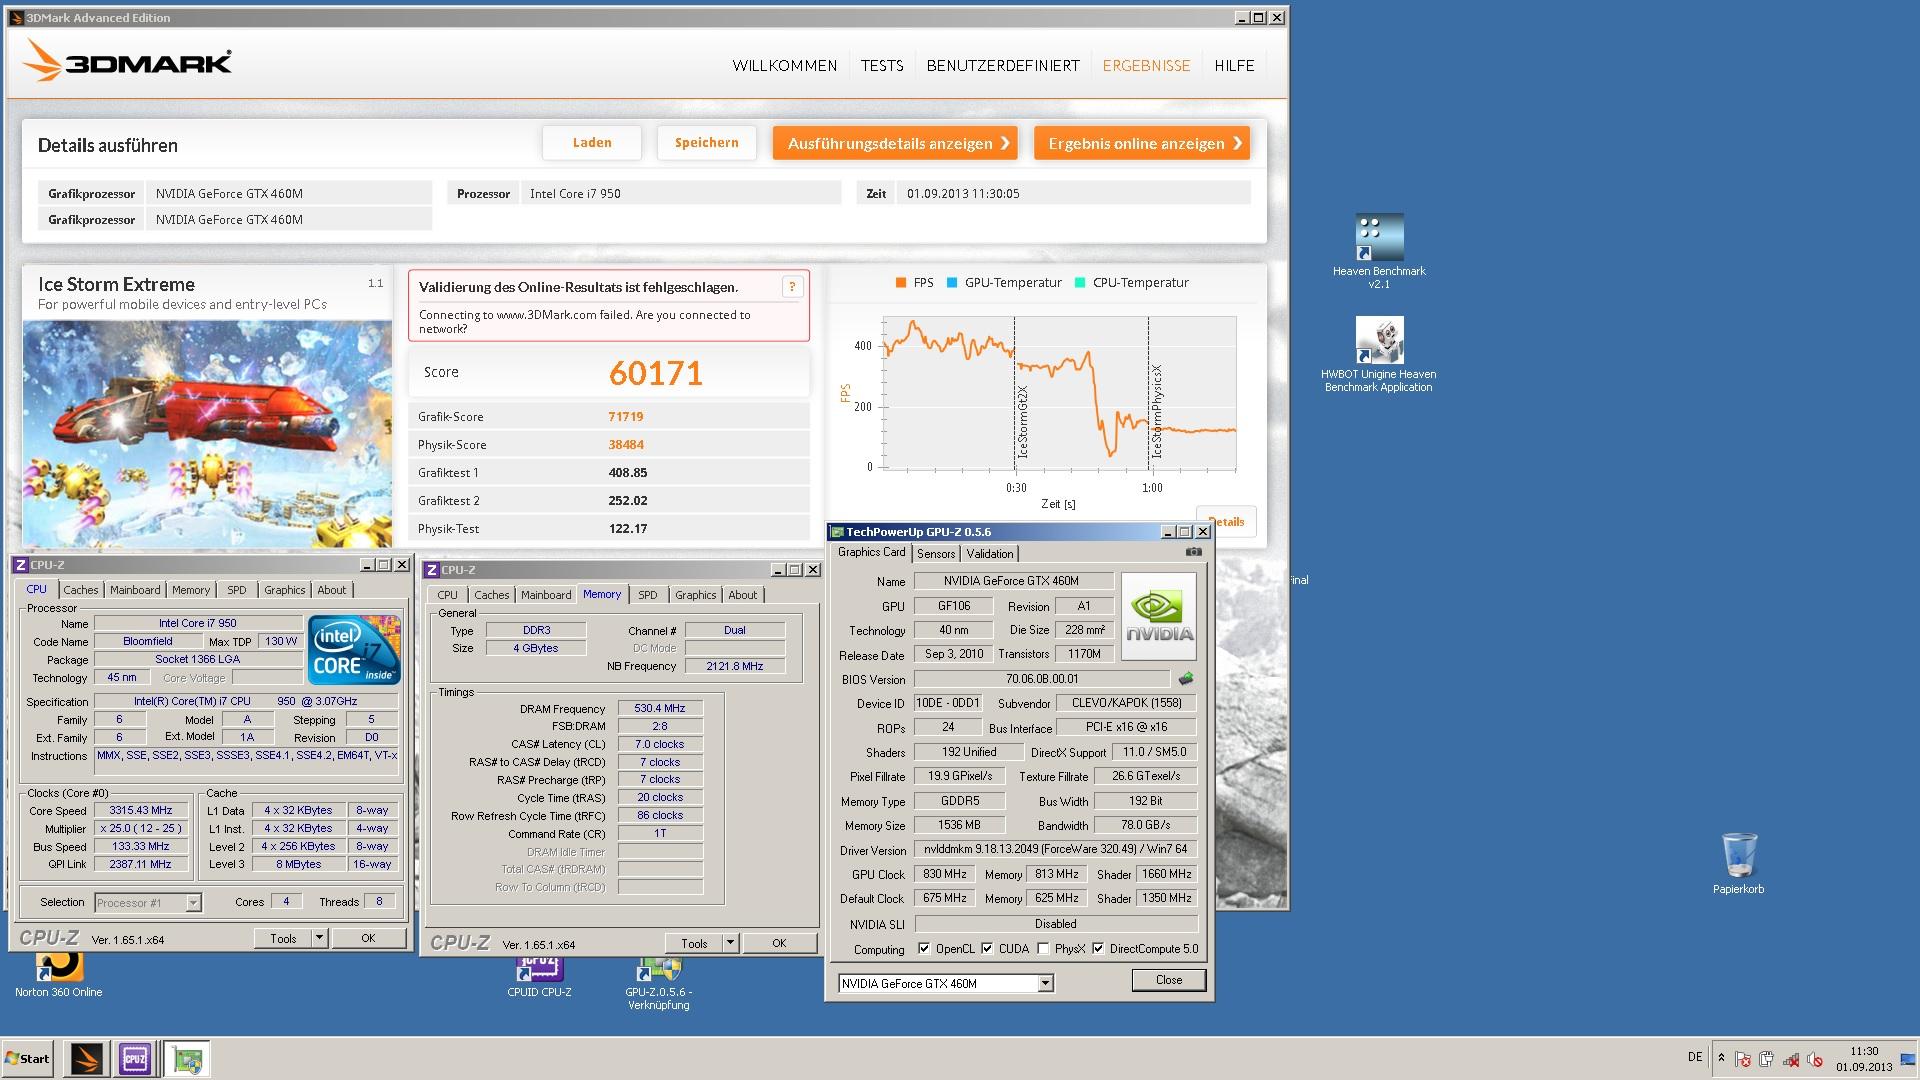Open the TESTS tab in 3DMark
The image size is (1920, 1080).
[882, 66]
